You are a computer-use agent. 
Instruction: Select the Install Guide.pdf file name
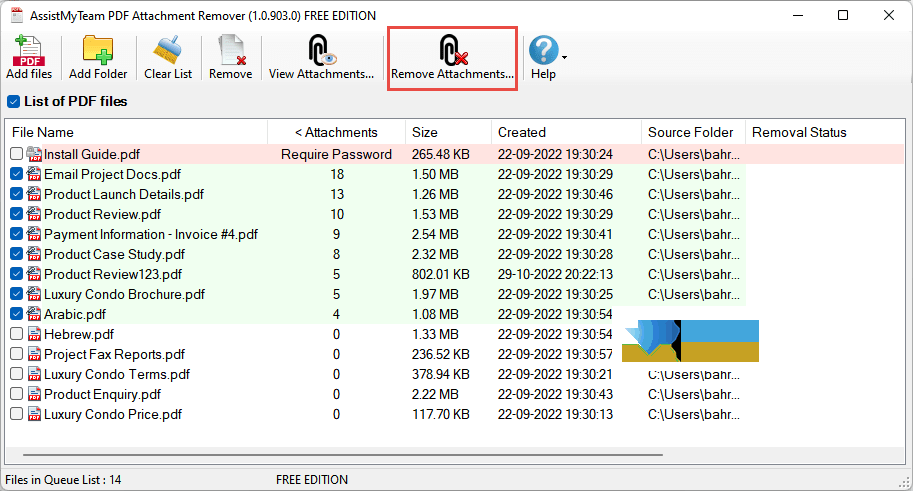point(92,154)
